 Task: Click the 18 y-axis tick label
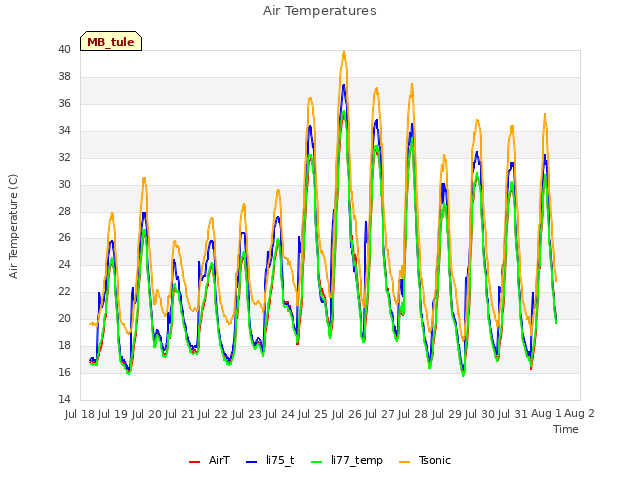[64, 345]
